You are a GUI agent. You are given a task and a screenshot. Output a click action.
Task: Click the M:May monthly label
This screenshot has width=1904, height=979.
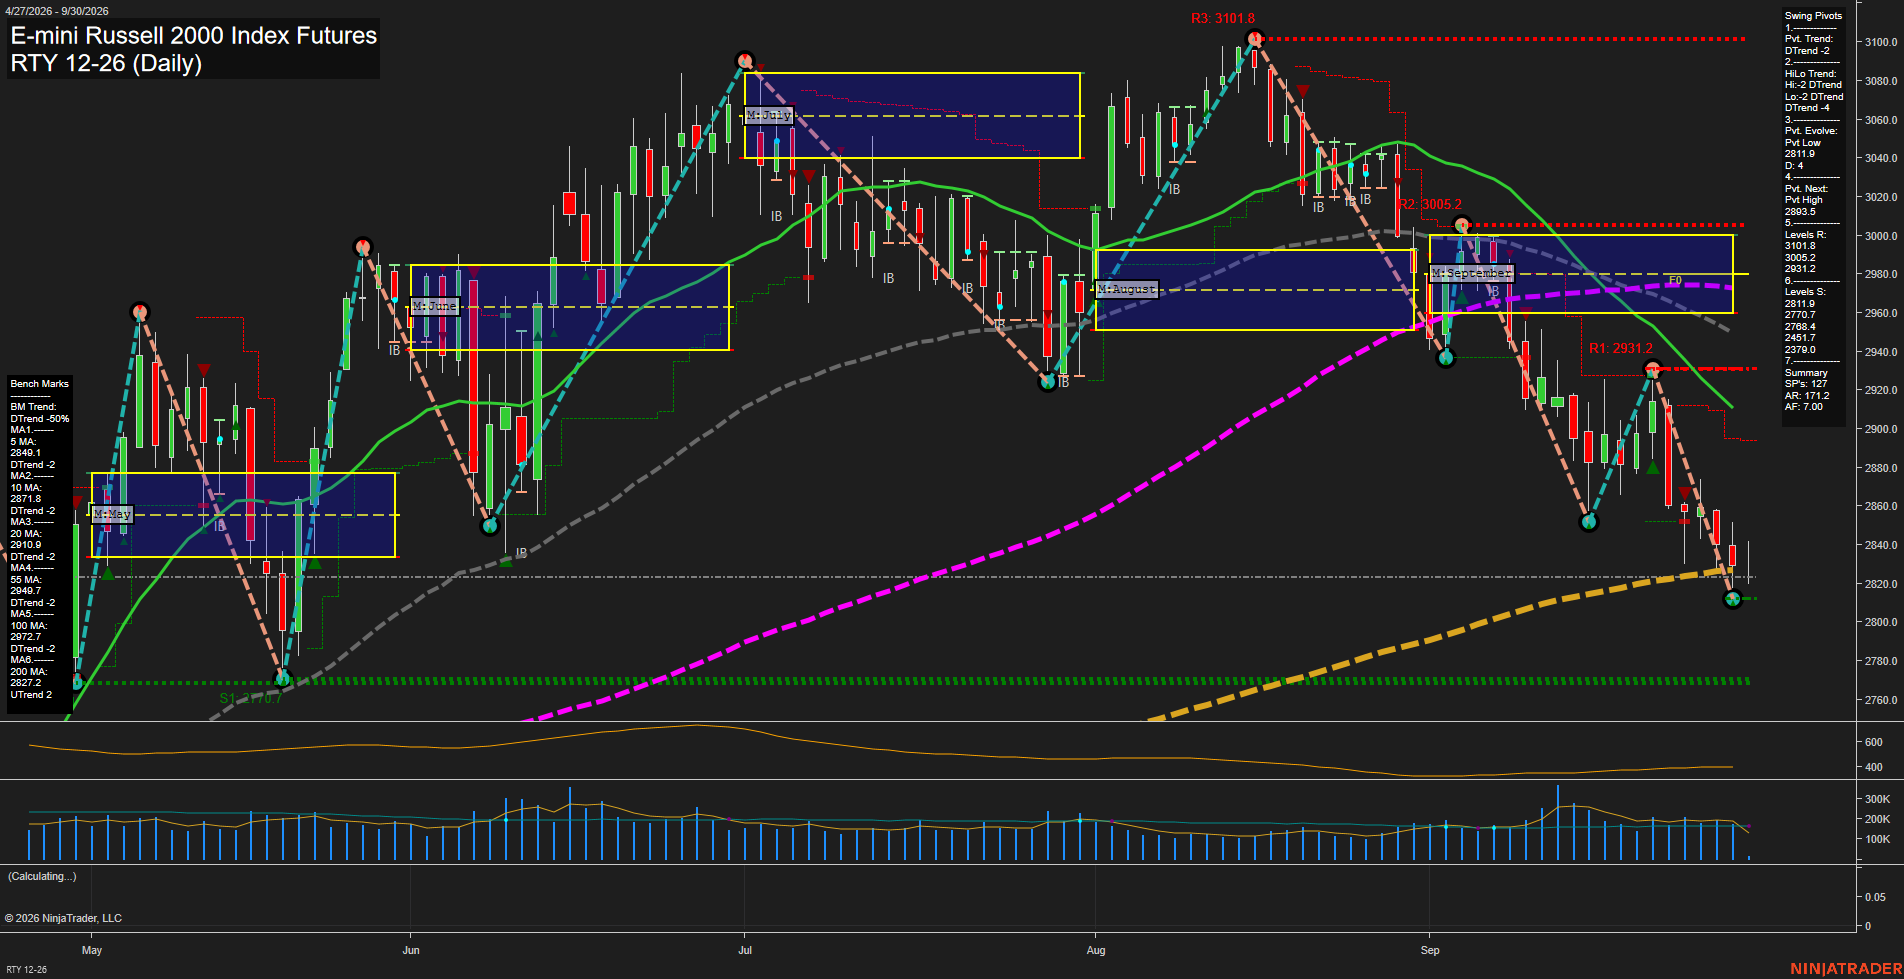(x=112, y=514)
